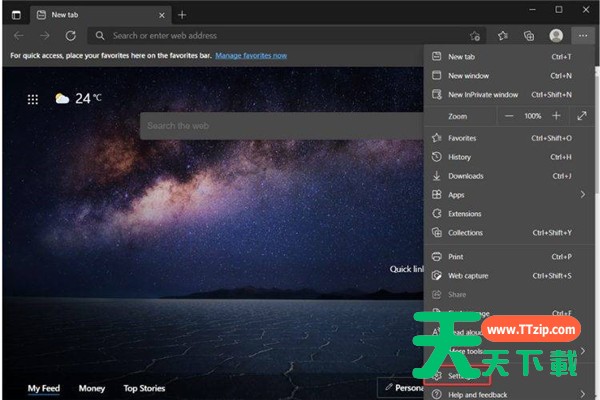
Task: Open the tab actions menu icon
Action: click(16, 15)
